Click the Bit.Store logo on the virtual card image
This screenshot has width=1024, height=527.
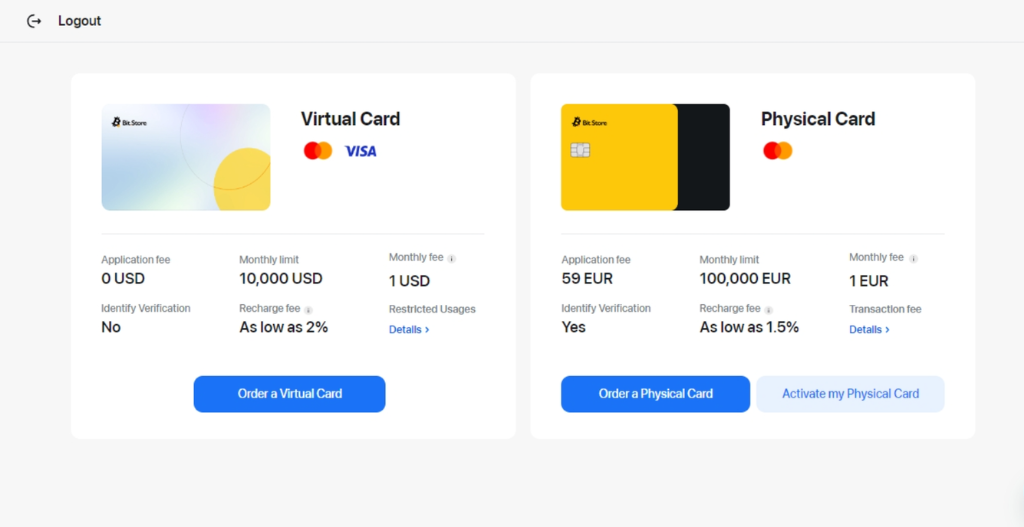[x=130, y=122]
